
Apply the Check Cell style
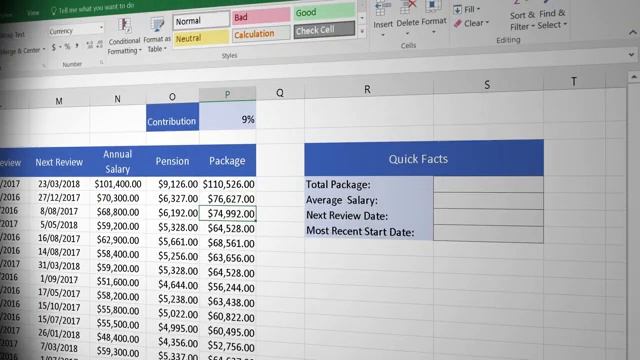point(324,30)
